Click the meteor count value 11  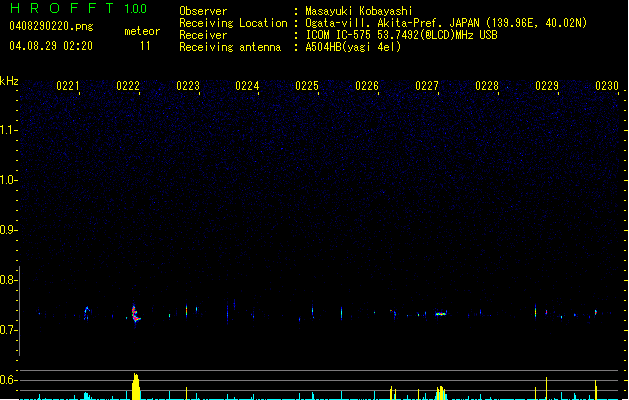click(145, 46)
